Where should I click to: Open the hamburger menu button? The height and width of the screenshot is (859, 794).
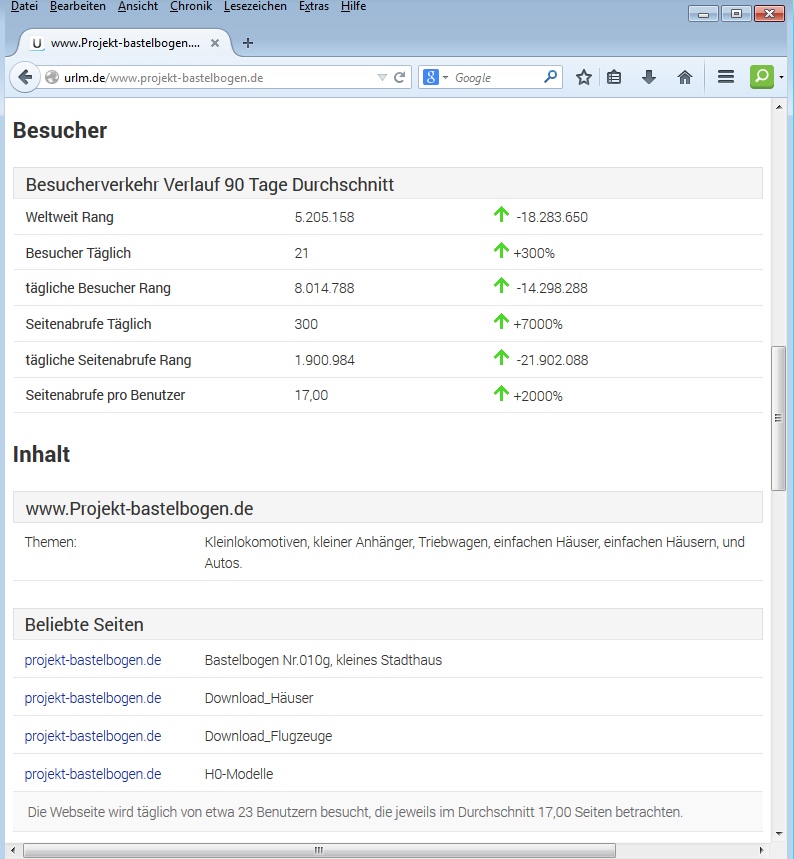pos(726,77)
